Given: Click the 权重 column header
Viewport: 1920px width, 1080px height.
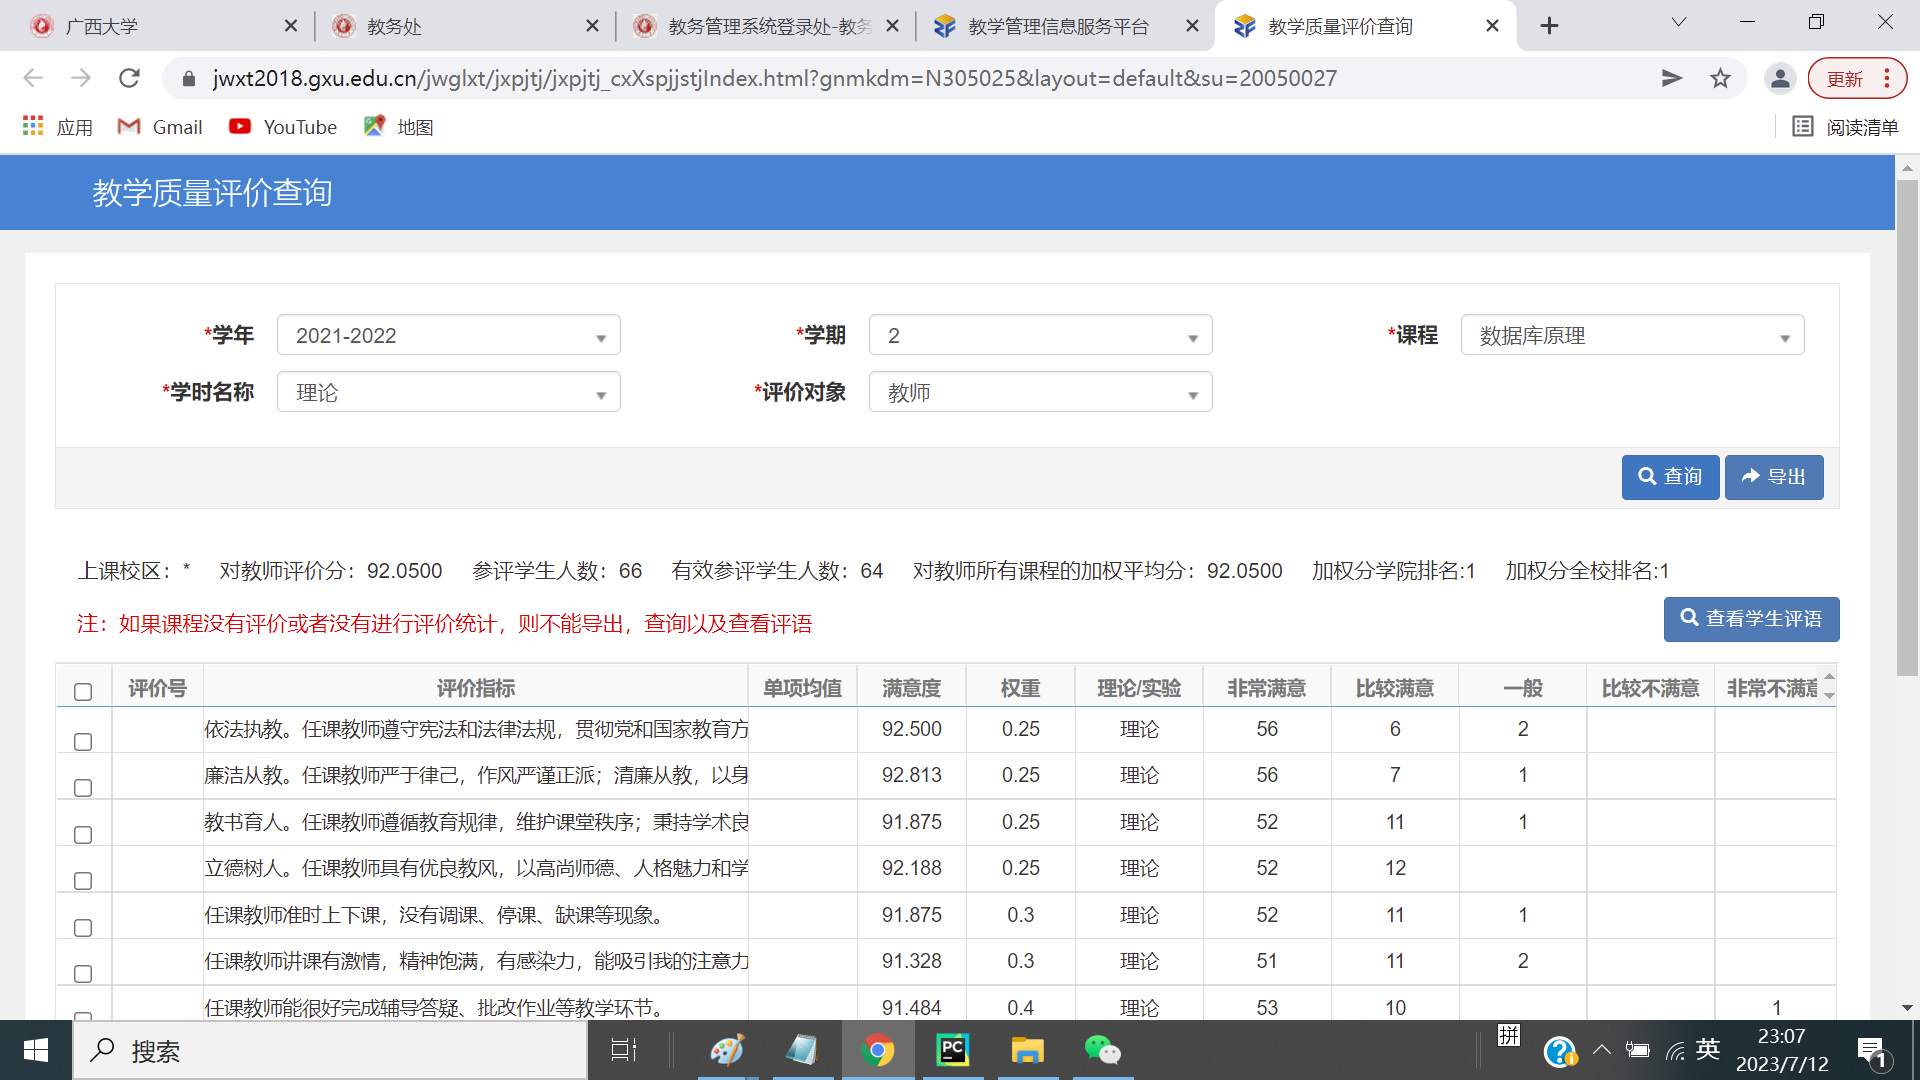Looking at the screenshot, I should pyautogui.click(x=1020, y=688).
